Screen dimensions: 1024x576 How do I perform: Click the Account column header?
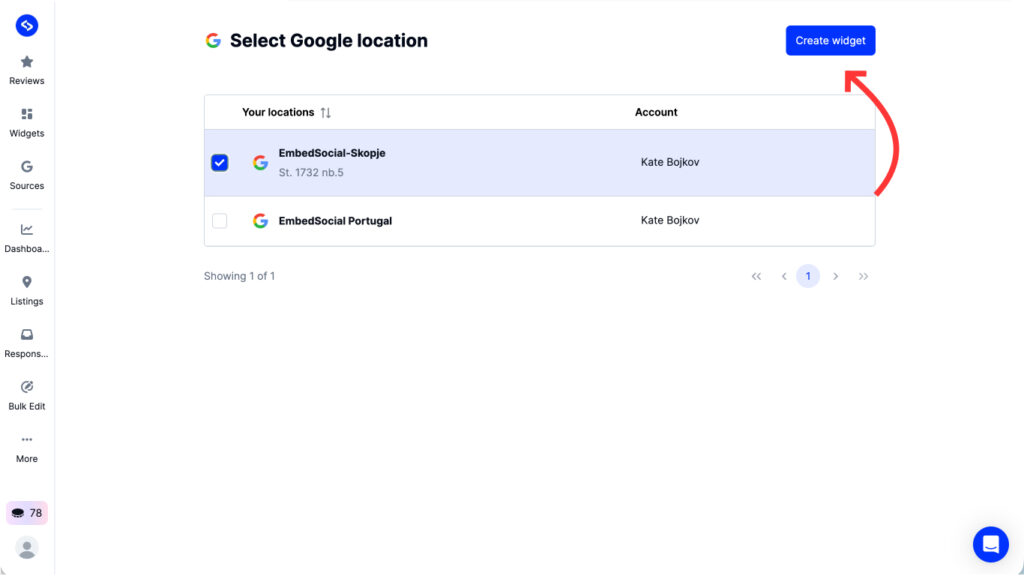[x=656, y=112]
